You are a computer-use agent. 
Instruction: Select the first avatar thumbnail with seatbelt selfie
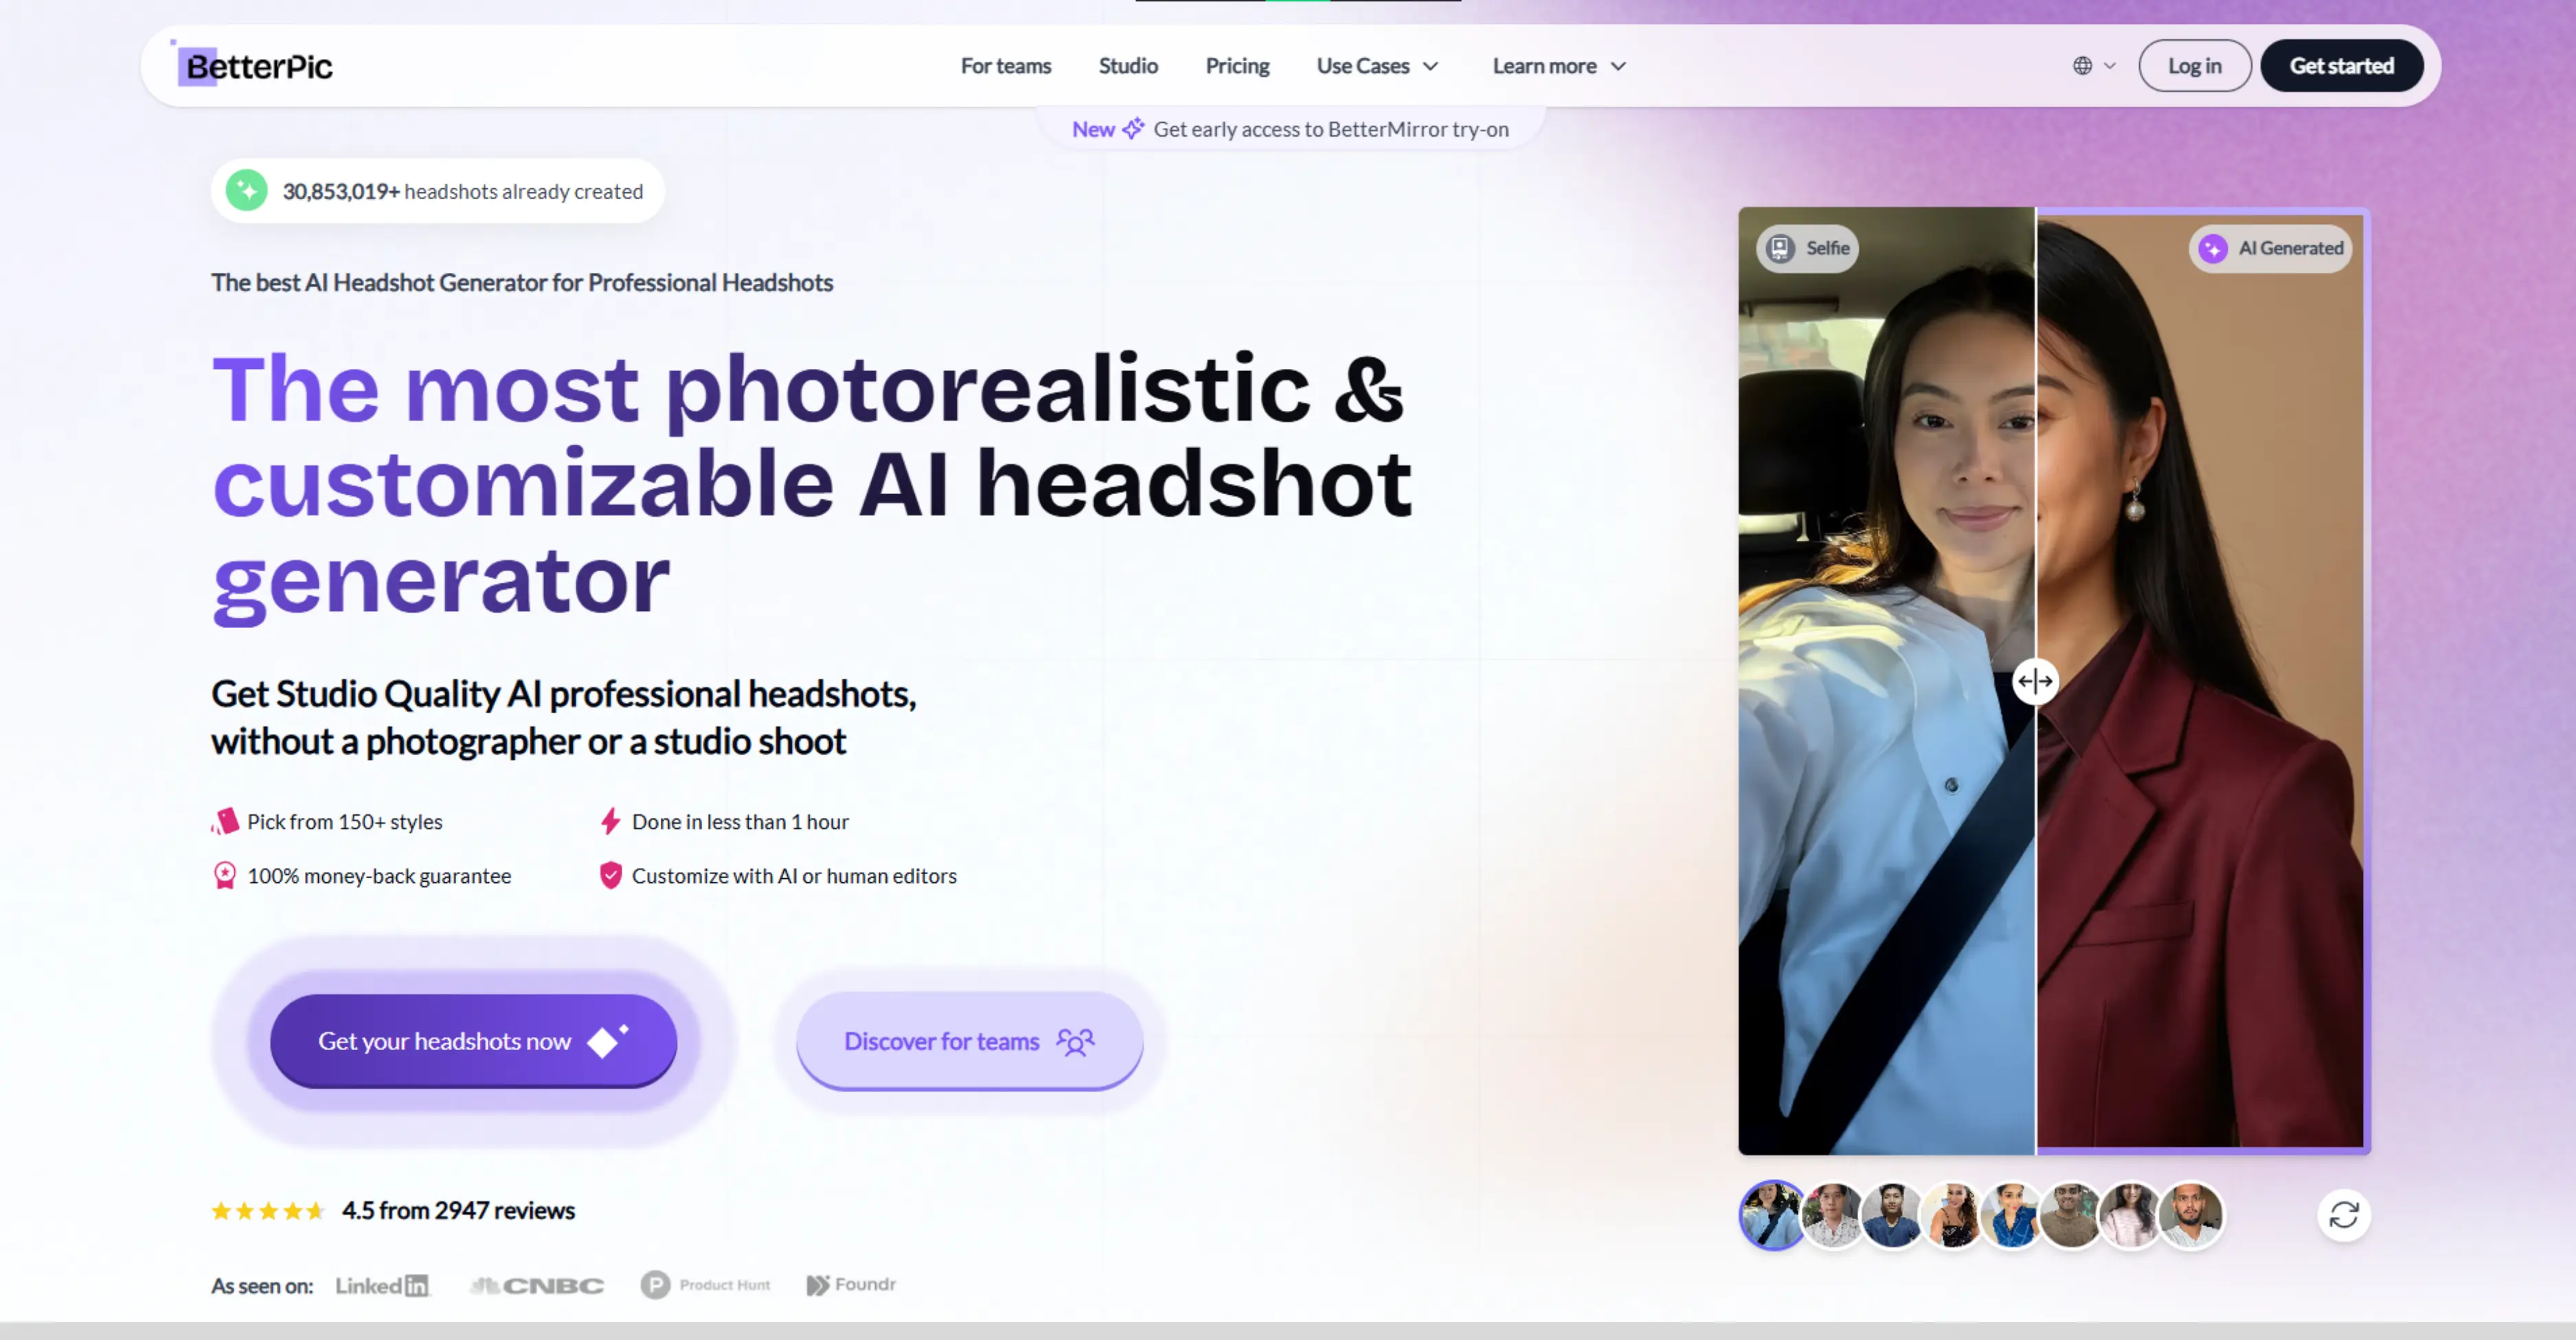point(1772,1215)
